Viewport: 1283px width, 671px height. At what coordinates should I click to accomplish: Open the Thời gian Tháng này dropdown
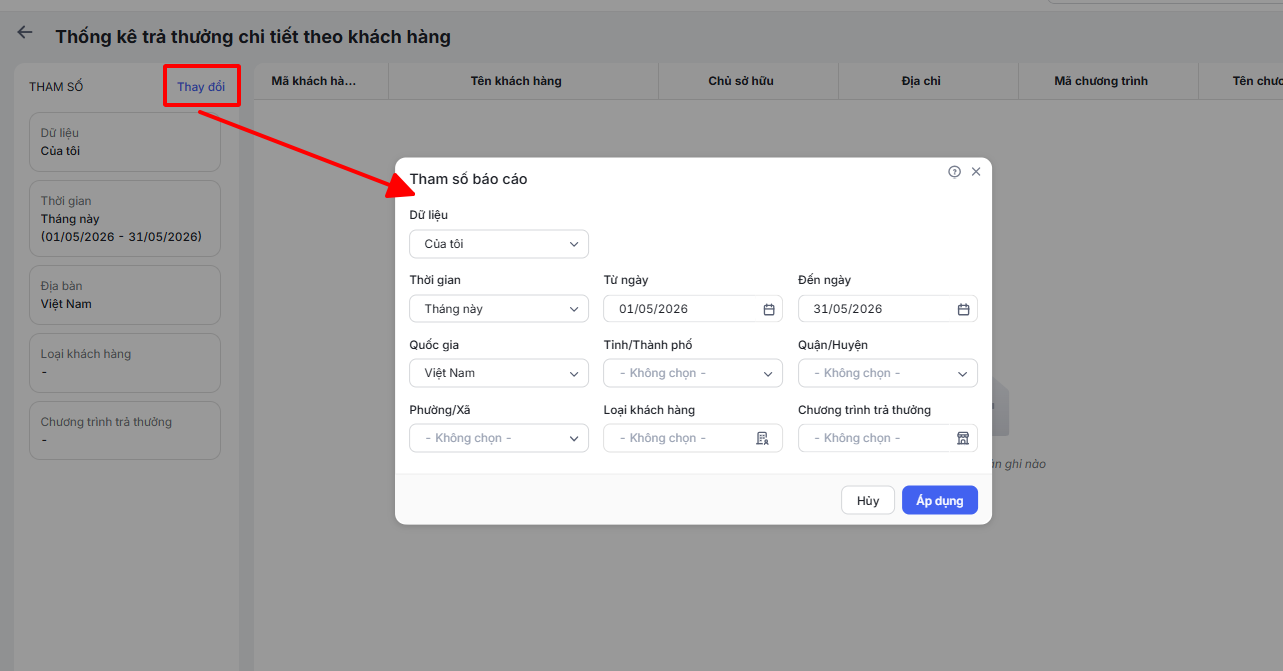(499, 309)
